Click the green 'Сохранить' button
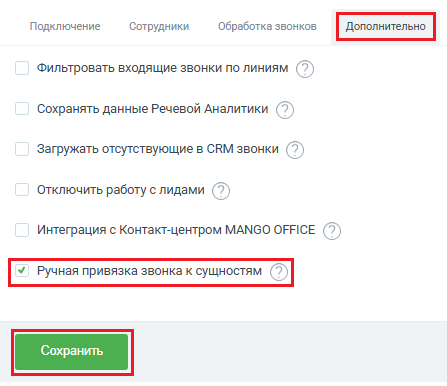This screenshot has height=386, width=447. click(x=72, y=352)
